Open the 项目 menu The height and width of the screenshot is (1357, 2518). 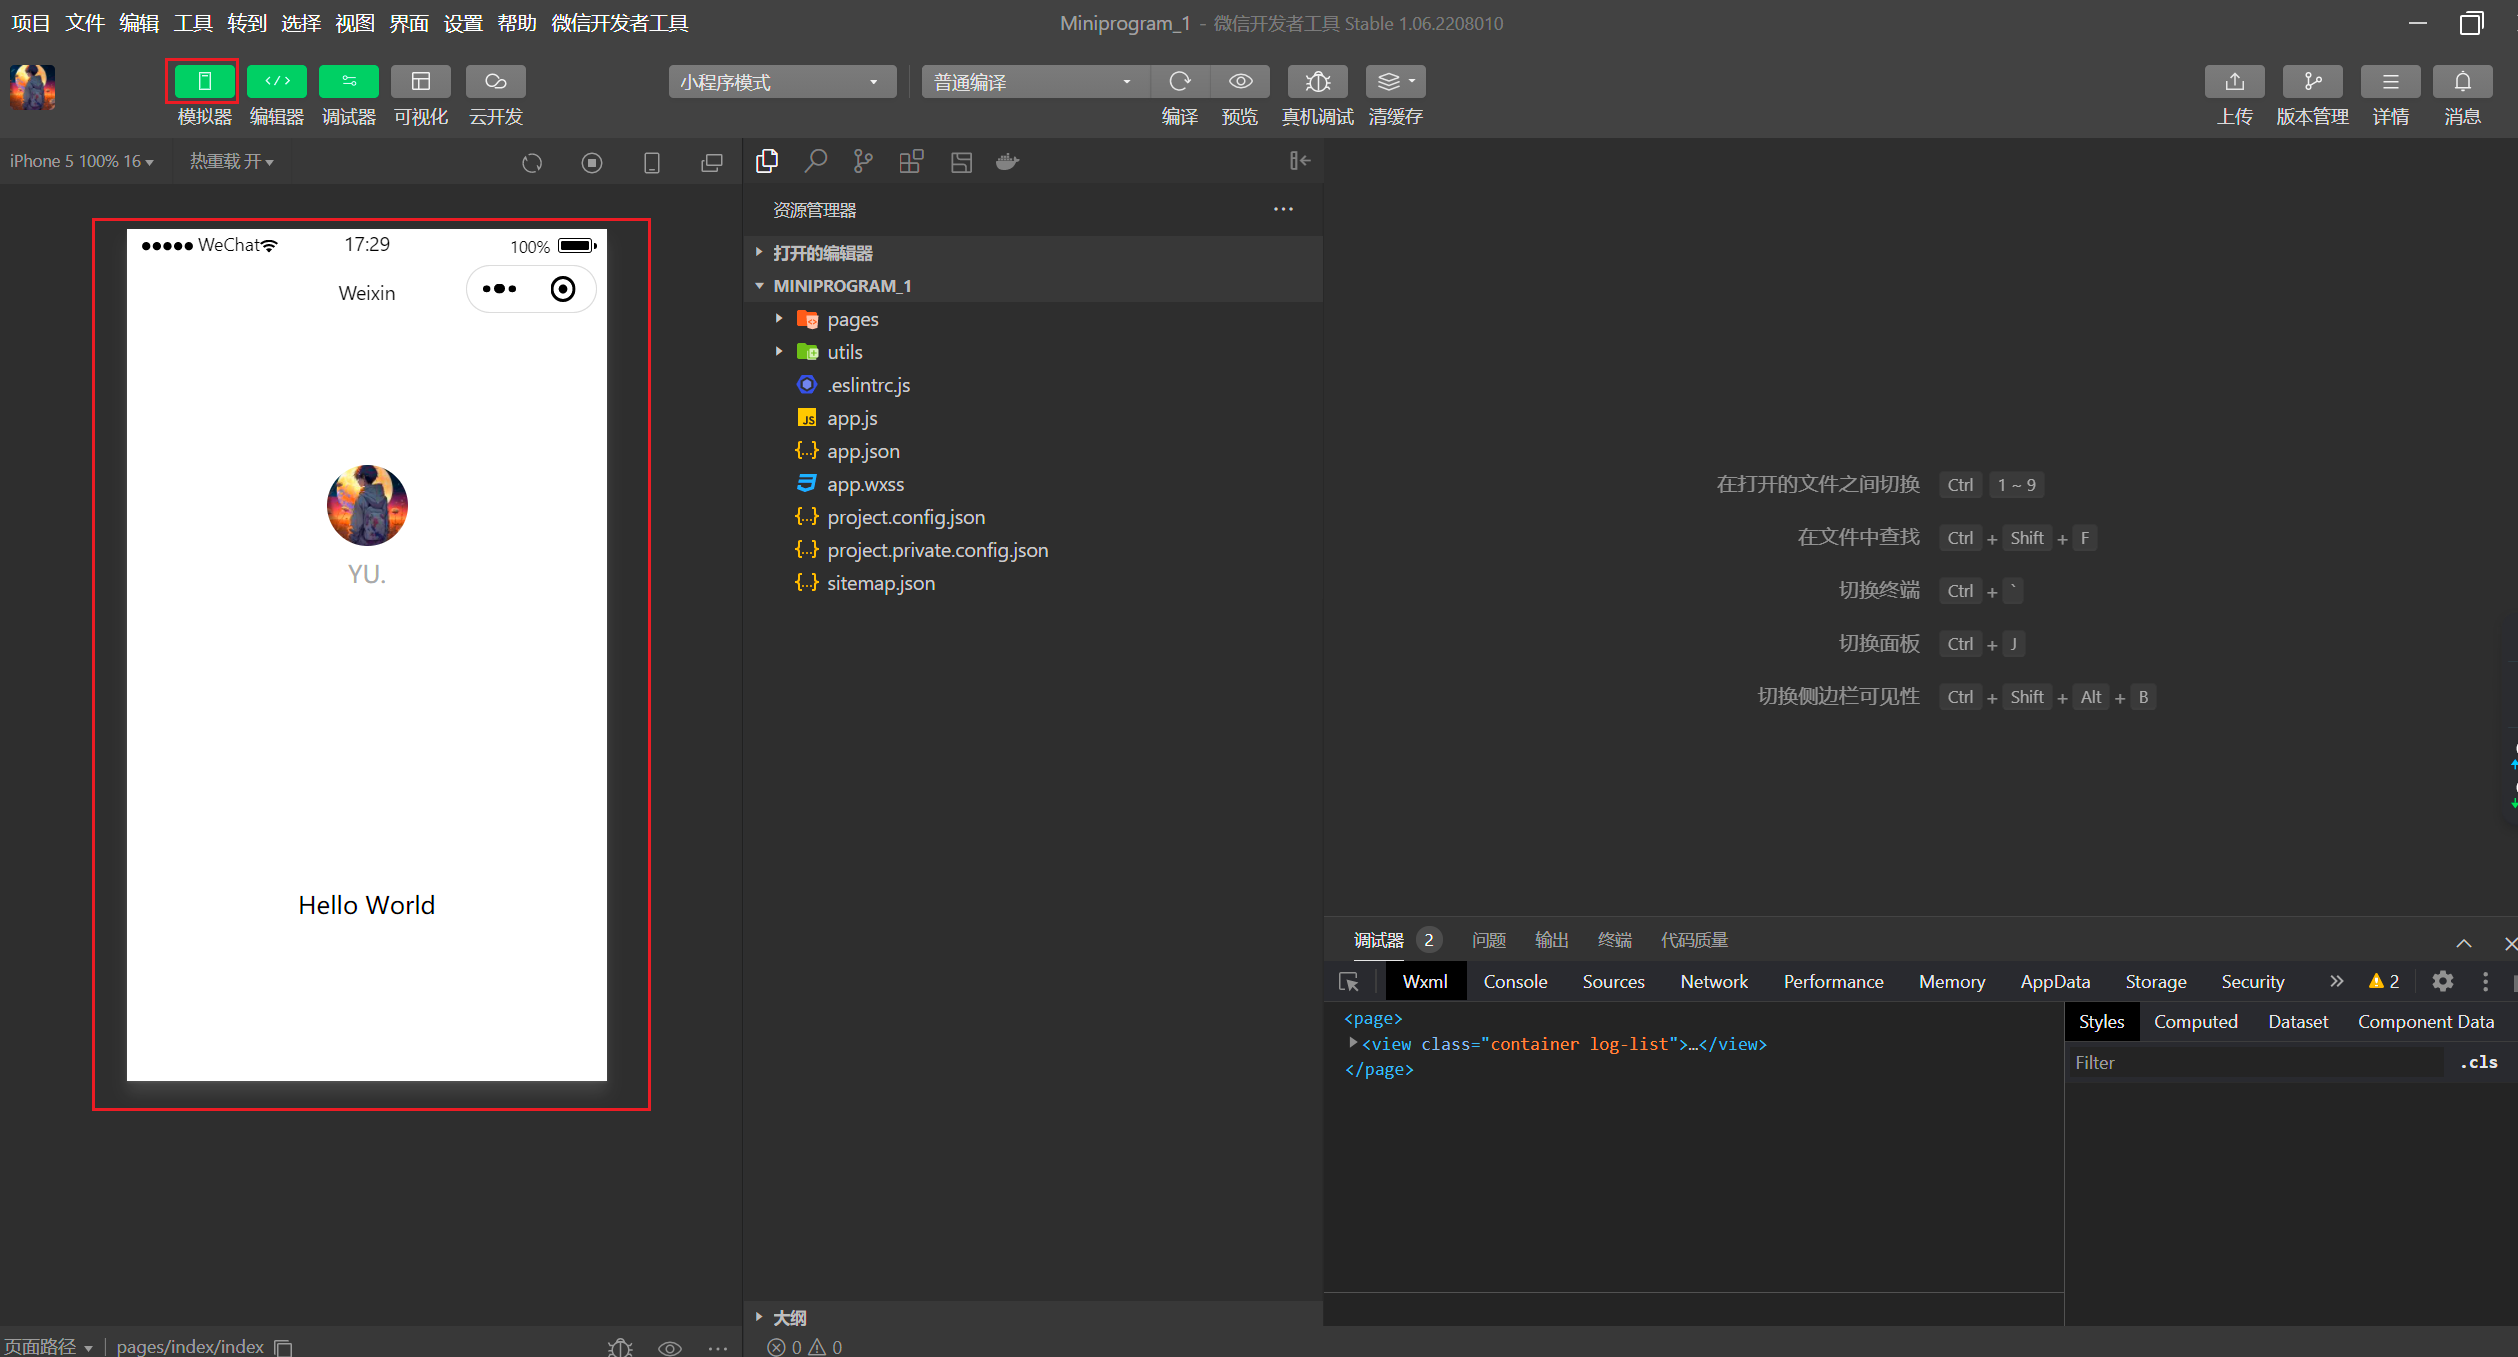coord(31,23)
